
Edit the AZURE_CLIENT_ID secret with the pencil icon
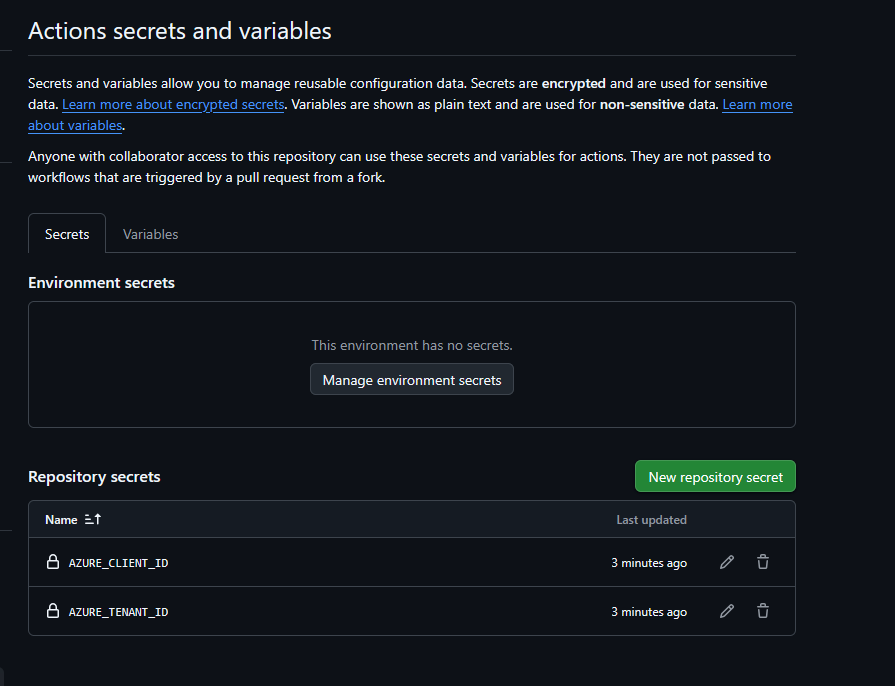coord(727,562)
